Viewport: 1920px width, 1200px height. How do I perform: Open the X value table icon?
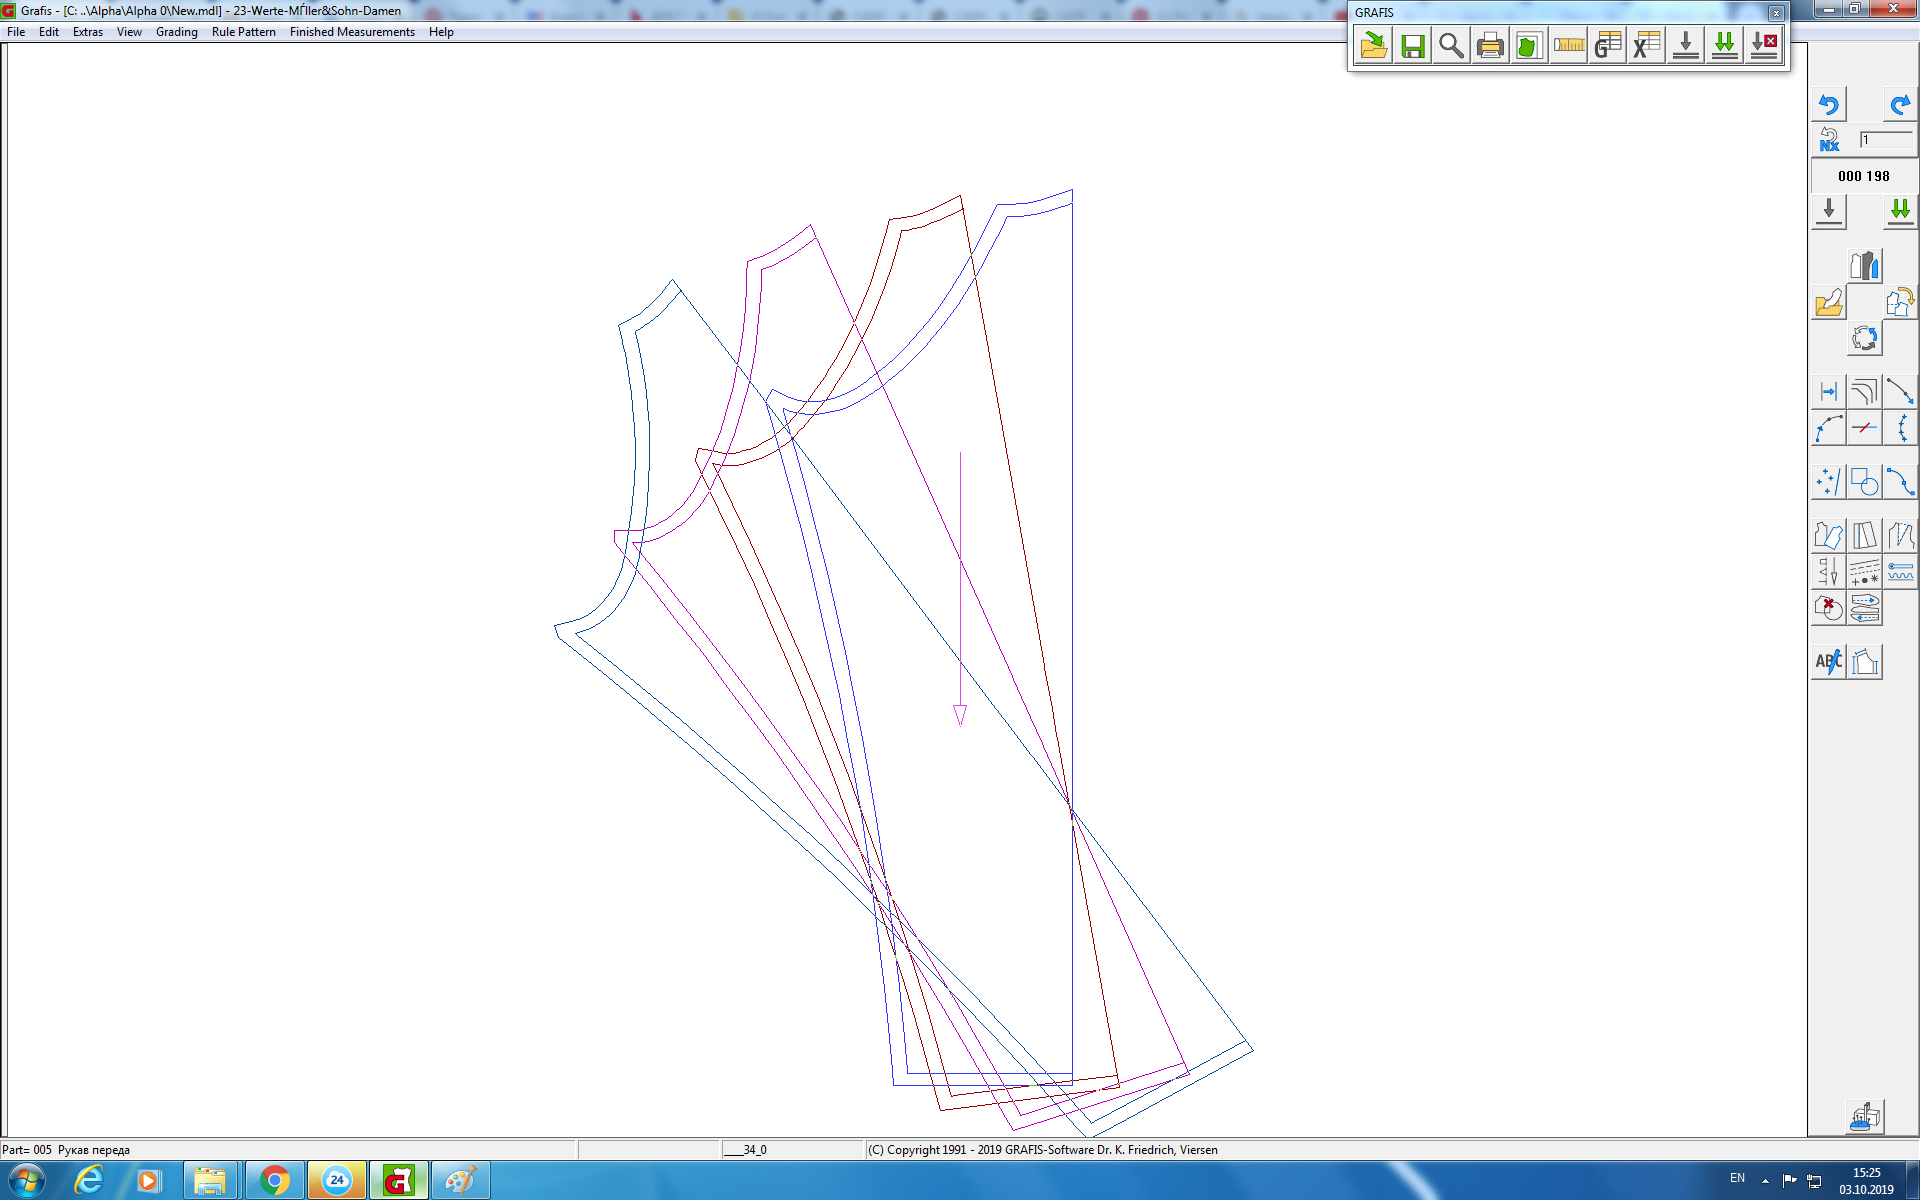(x=1646, y=46)
